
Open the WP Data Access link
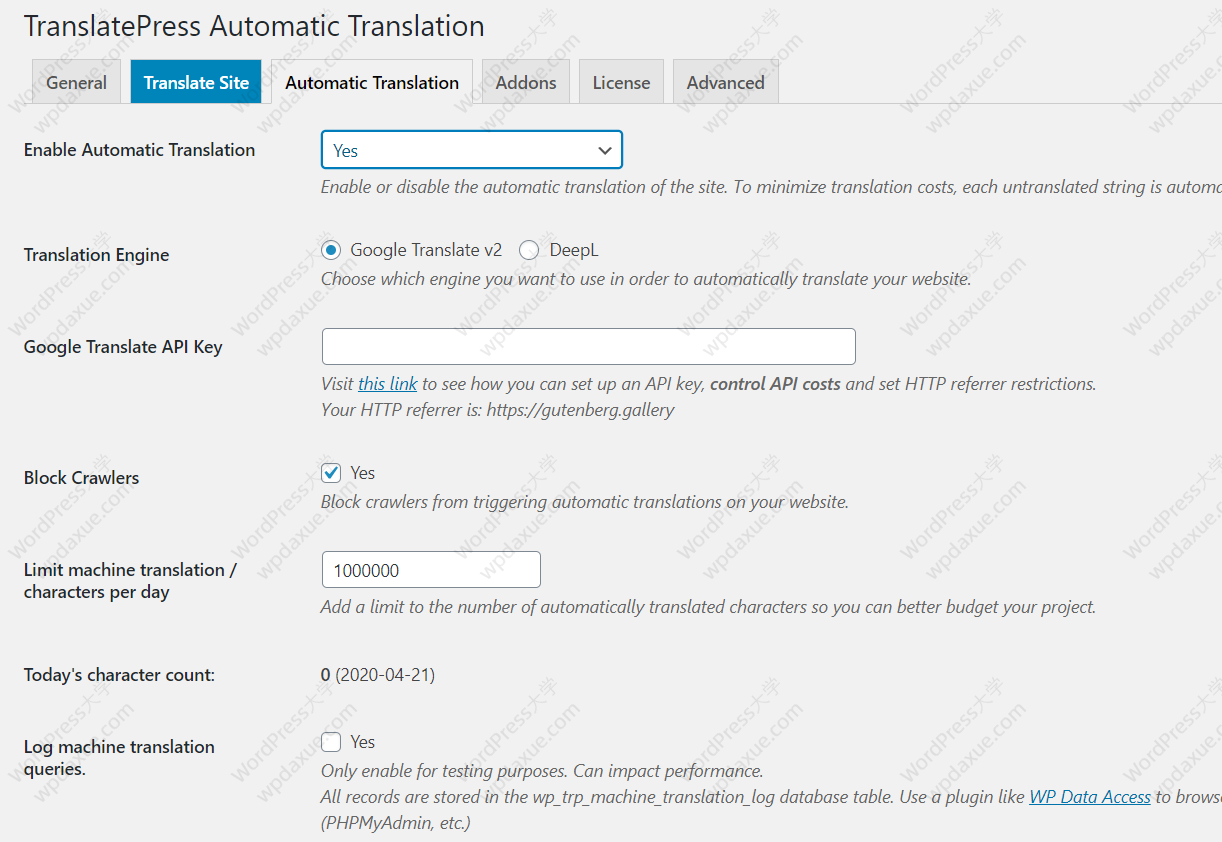[x=1090, y=797]
